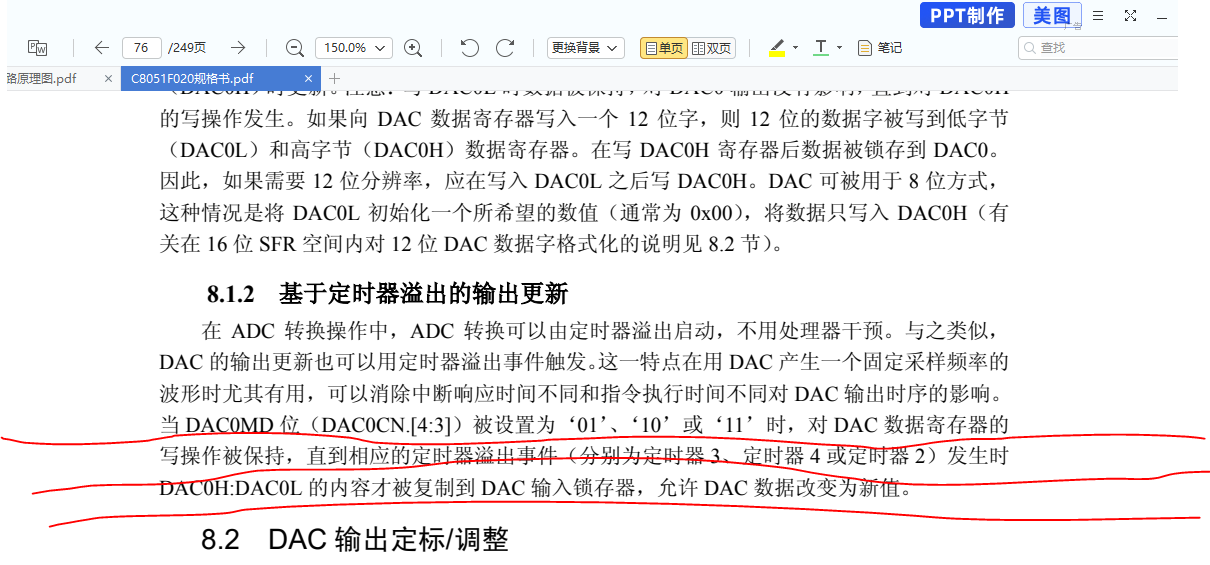Open the hamburger menu icon
The image size is (1210, 565).
pyautogui.click(x=1098, y=15)
